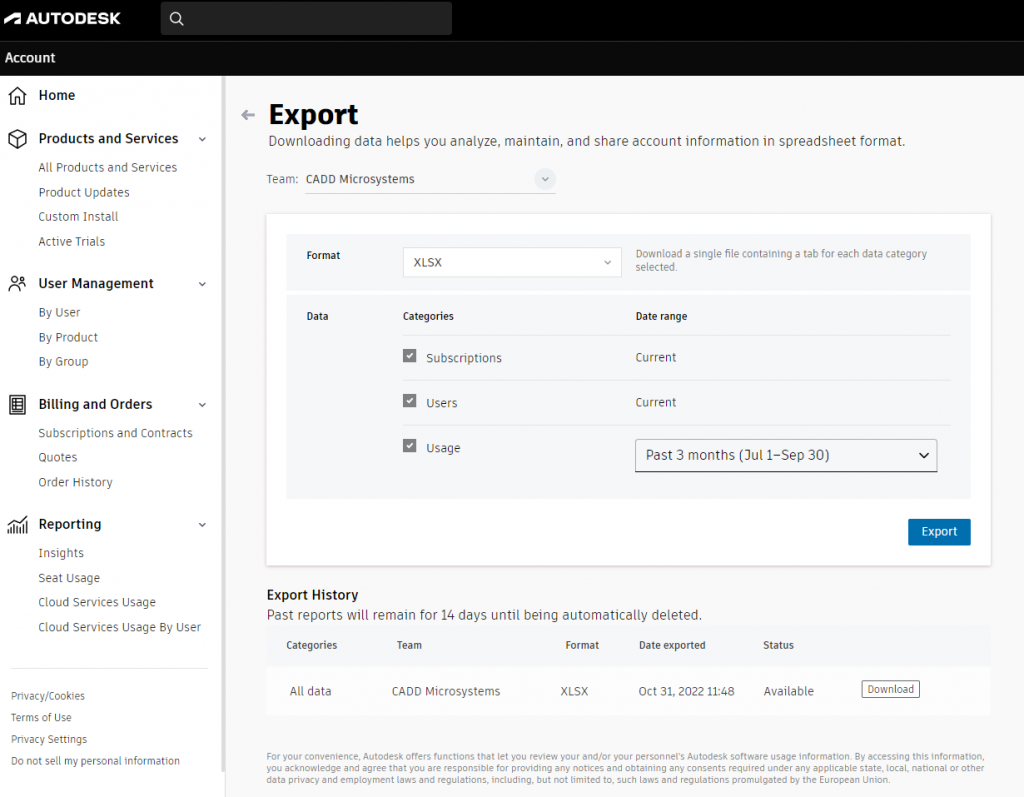Click the Home house icon
Viewport: 1024px width, 797px height.
pos(18,96)
